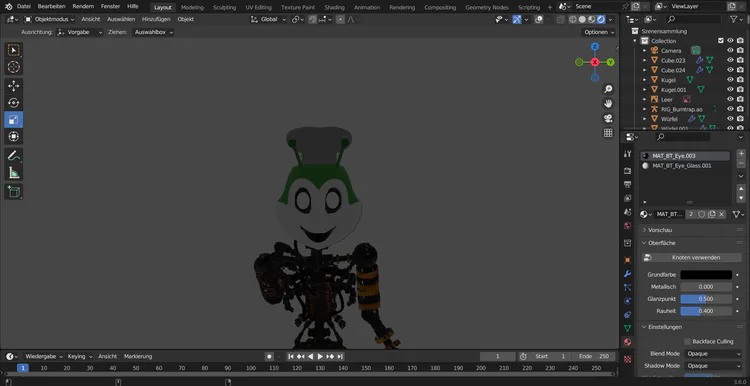Open the Modifier properties wrench tab

tap(628, 274)
